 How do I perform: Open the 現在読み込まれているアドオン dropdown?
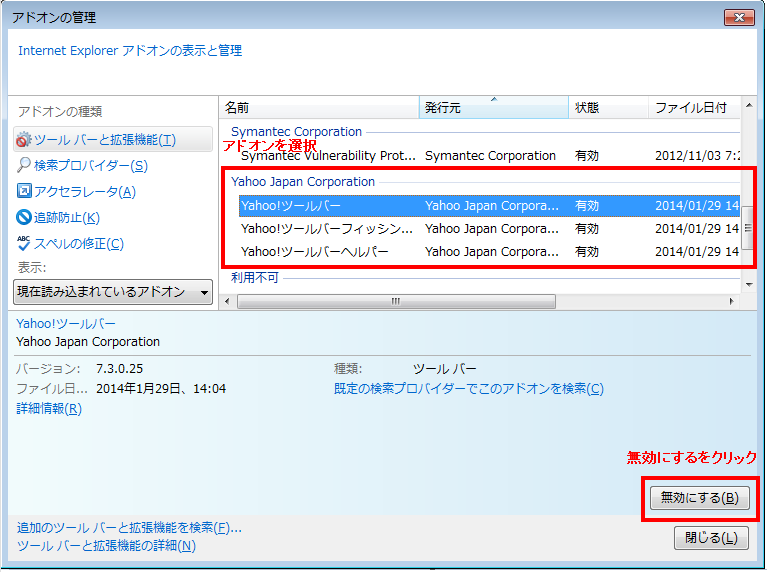click(113, 292)
